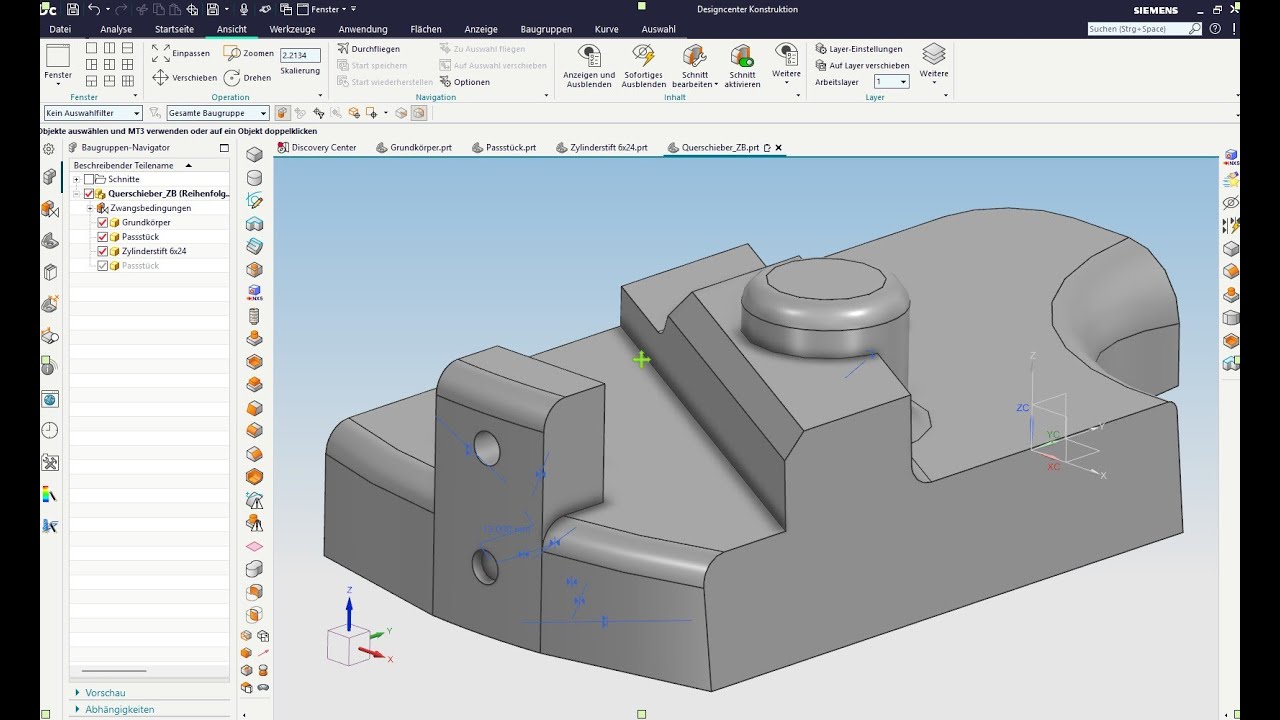Viewport: 1280px width, 720px height.
Task: Select the Zoomen tool
Action: (233, 53)
